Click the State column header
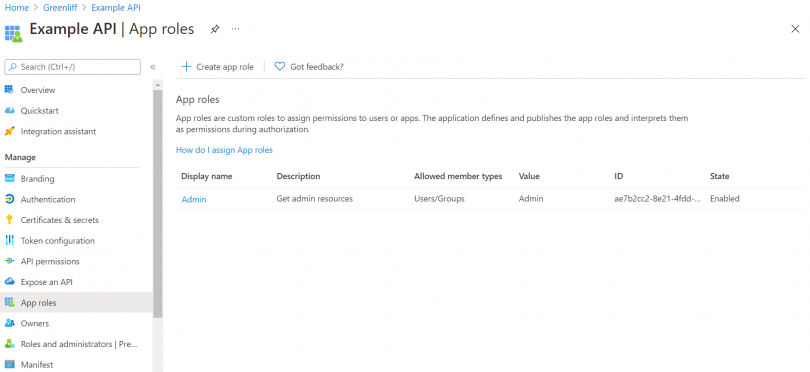This screenshot has width=810, height=372. [720, 176]
